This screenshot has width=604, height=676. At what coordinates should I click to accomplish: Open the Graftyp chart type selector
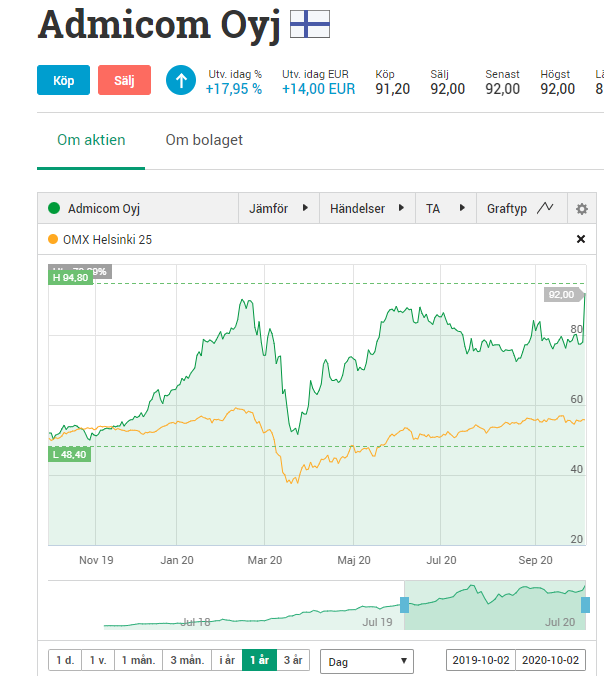522,208
